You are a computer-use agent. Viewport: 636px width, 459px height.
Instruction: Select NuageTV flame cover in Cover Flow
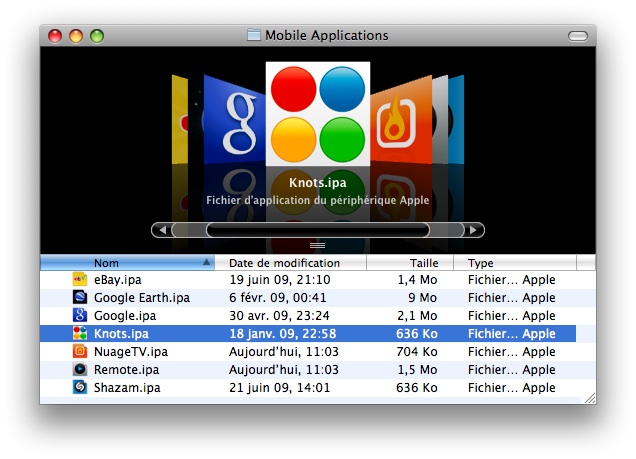[401, 120]
